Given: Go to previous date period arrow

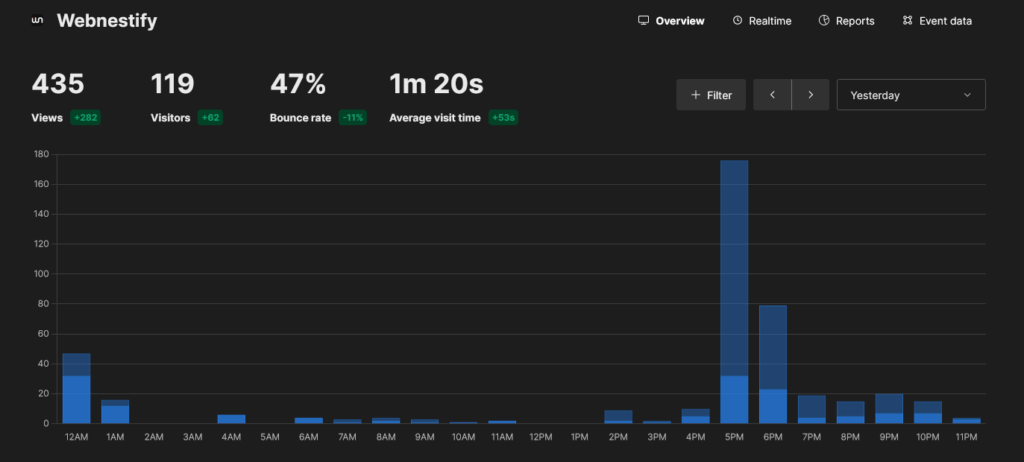Looking at the screenshot, I should [x=772, y=95].
